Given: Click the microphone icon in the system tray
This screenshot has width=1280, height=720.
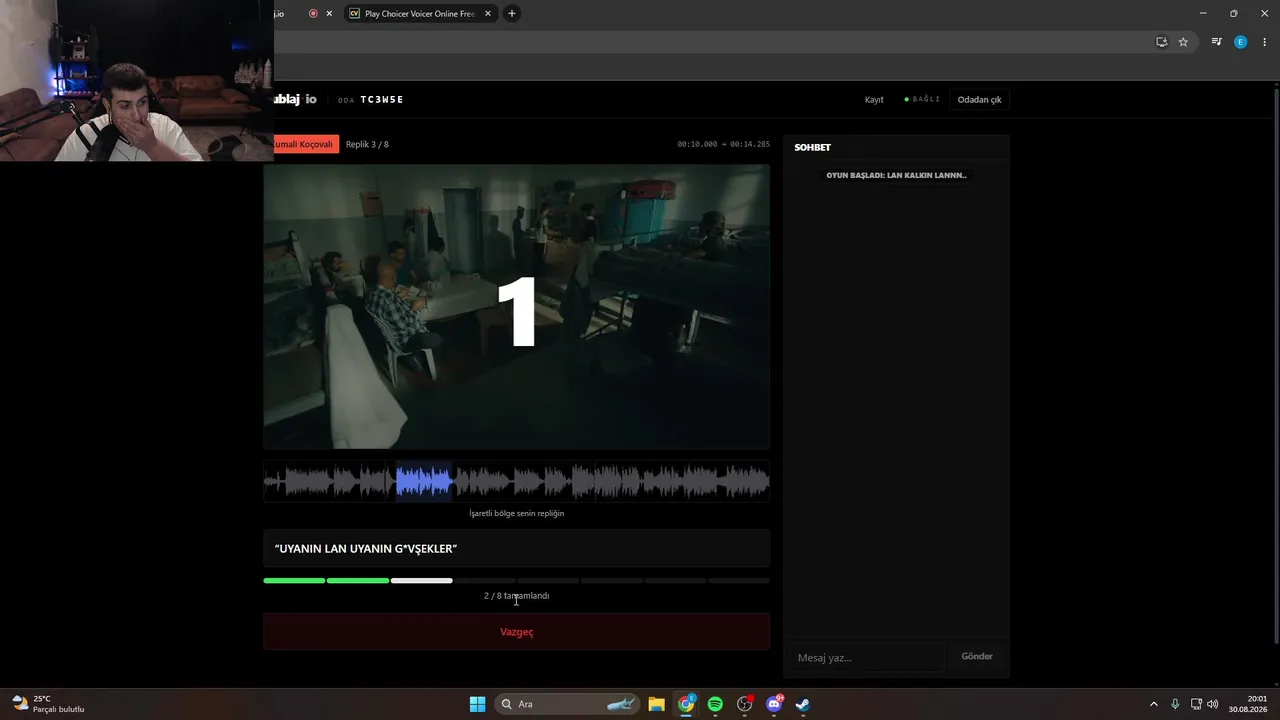Looking at the screenshot, I should [1175, 704].
